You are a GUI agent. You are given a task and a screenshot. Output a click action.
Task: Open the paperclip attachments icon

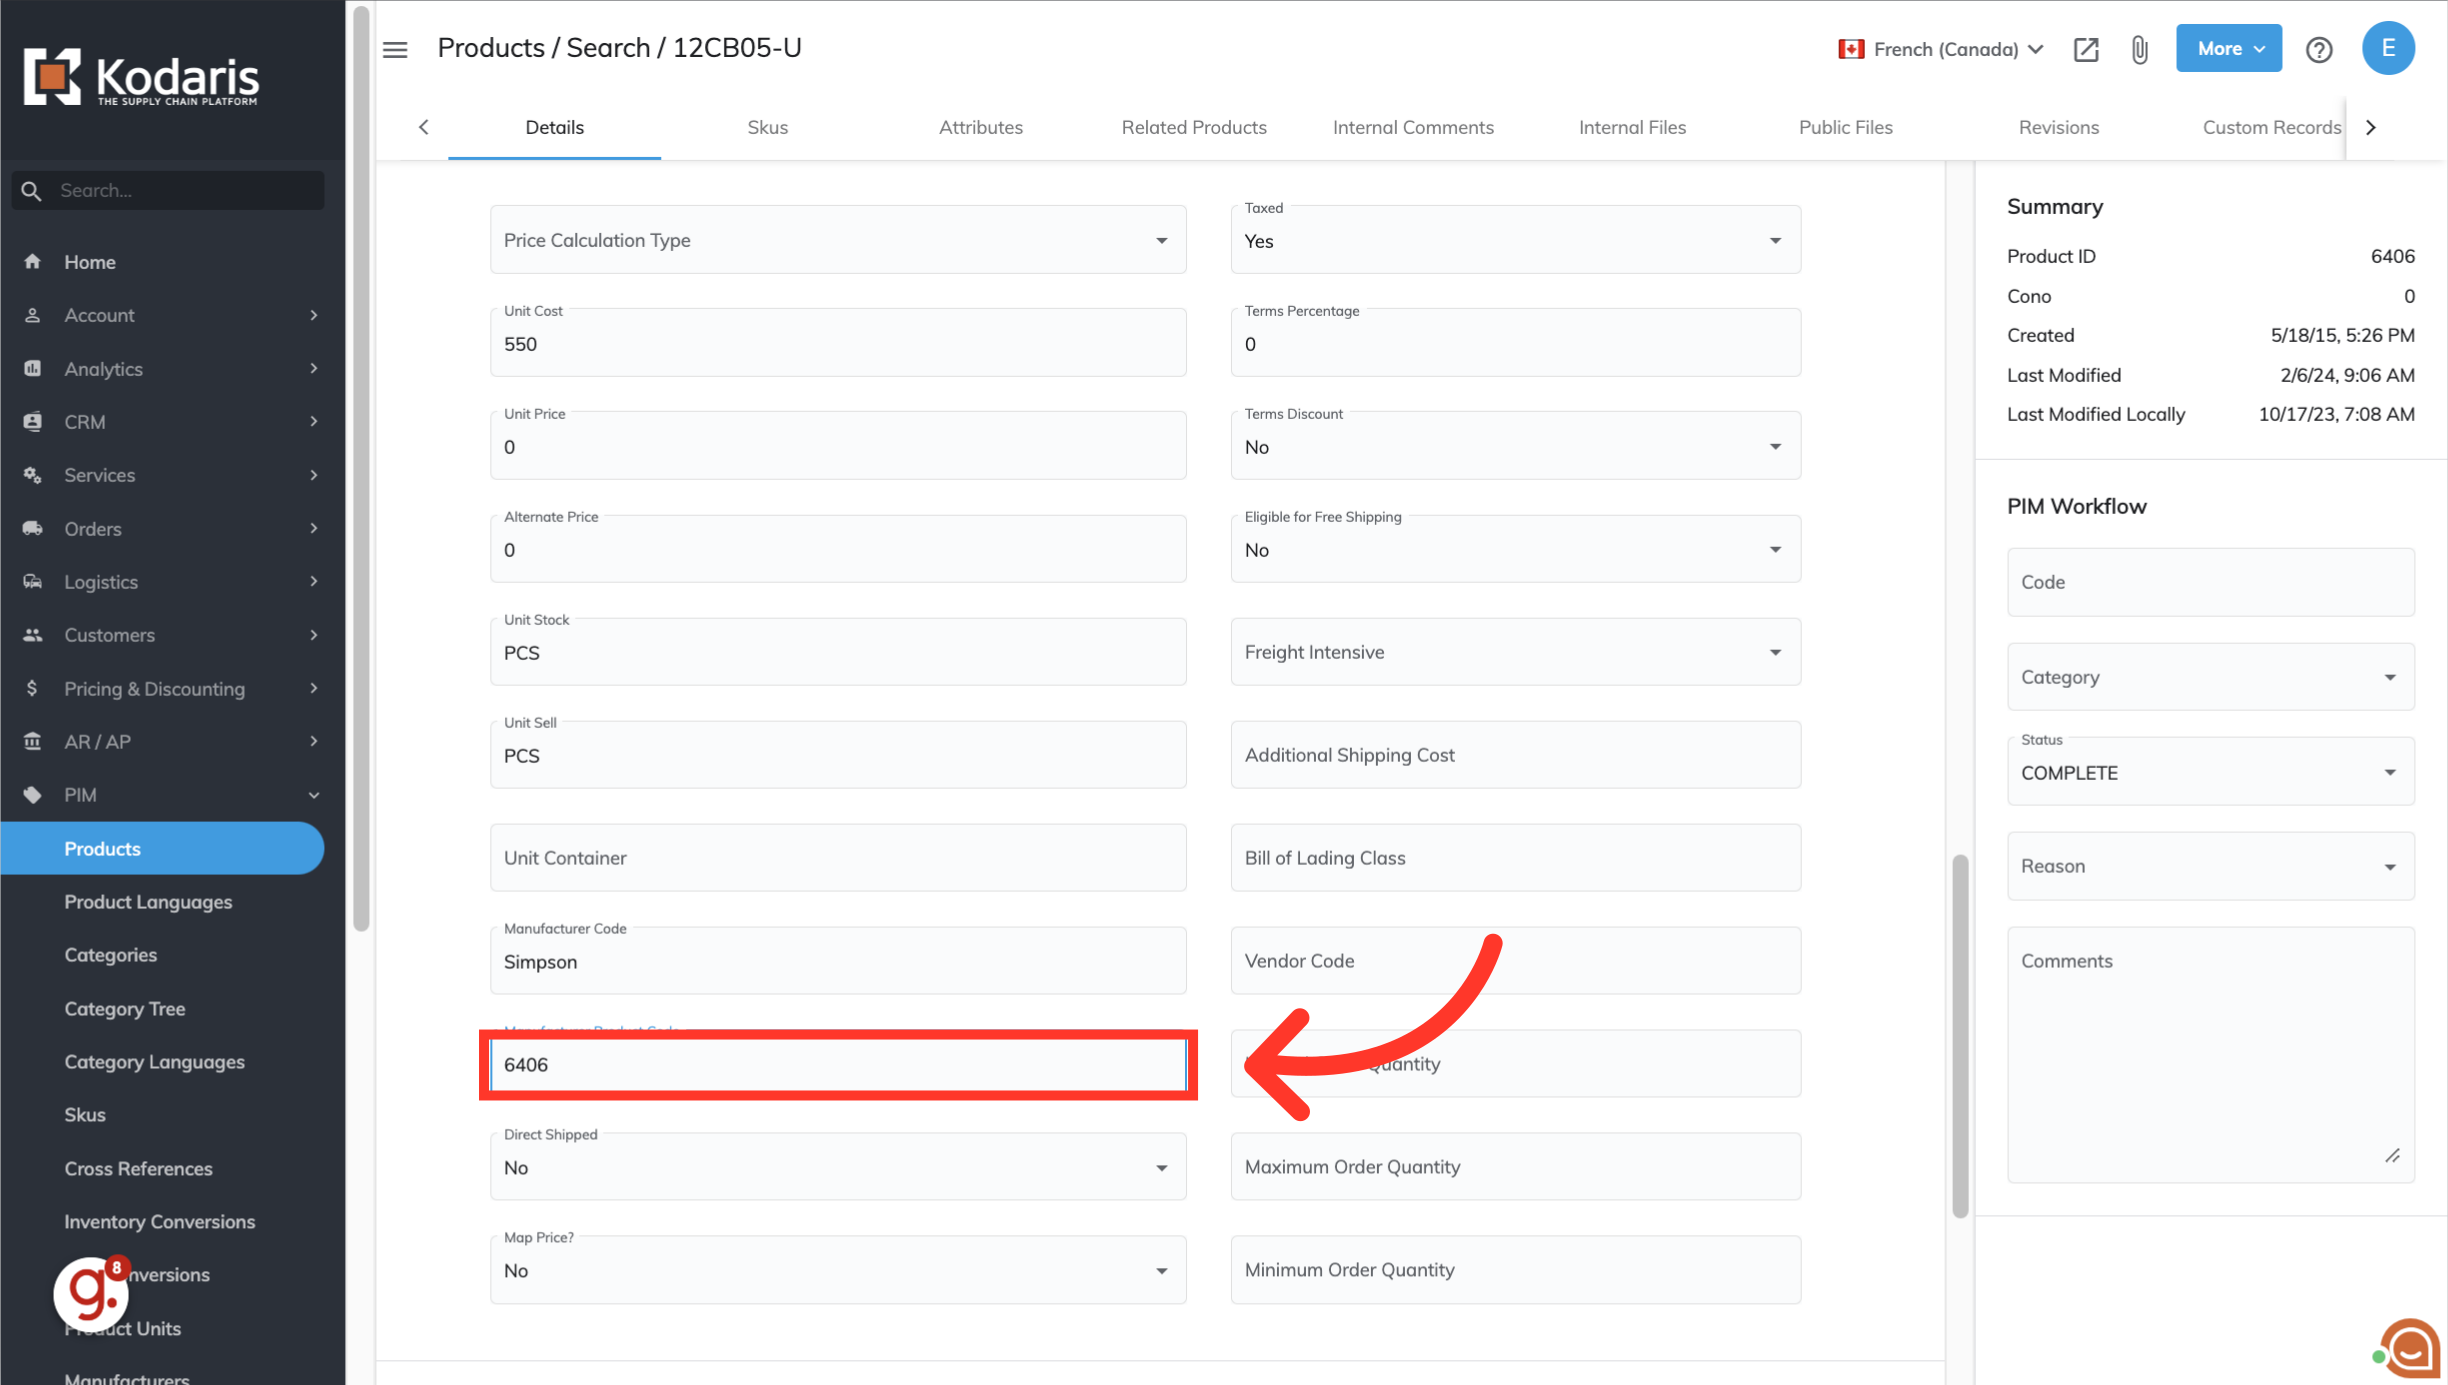(x=2139, y=49)
